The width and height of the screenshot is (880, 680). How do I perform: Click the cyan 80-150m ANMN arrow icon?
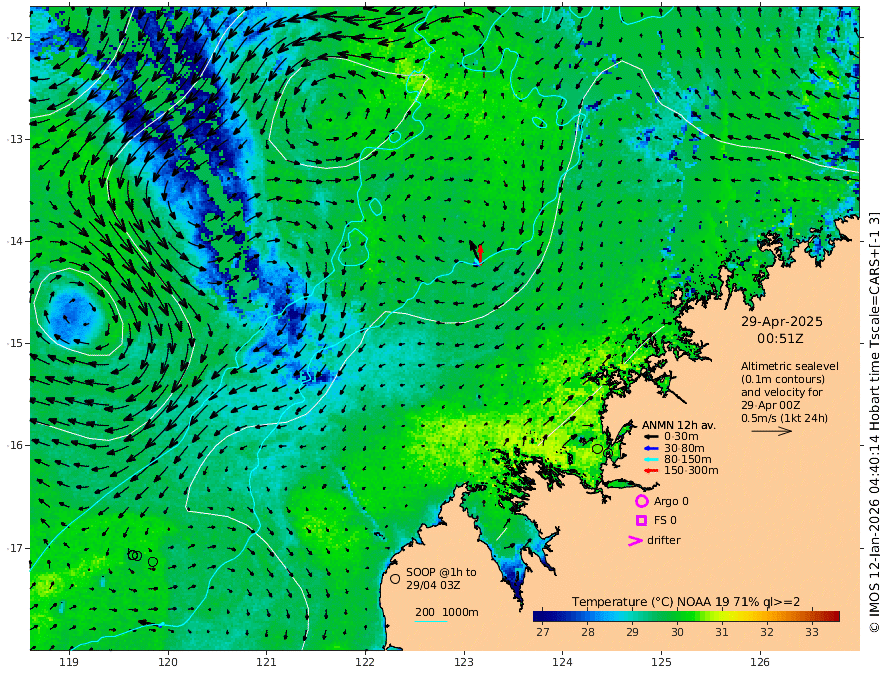(x=651, y=460)
